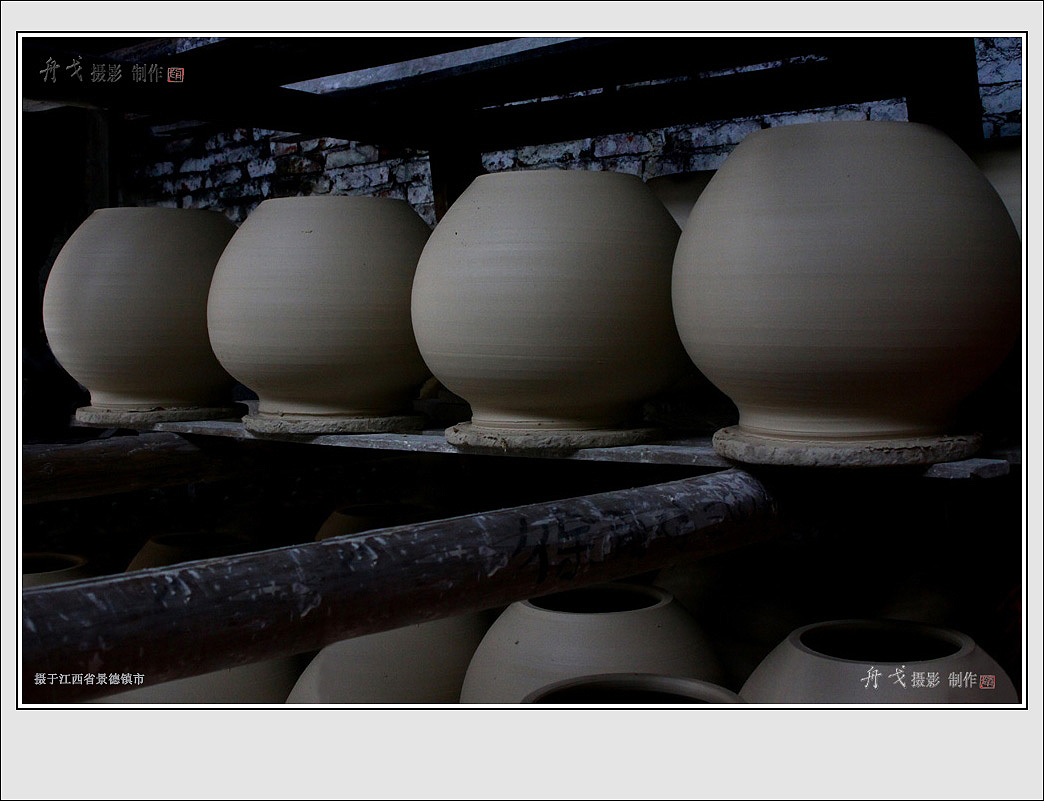
Task: Select the second clay pot from the left
Action: (318, 305)
